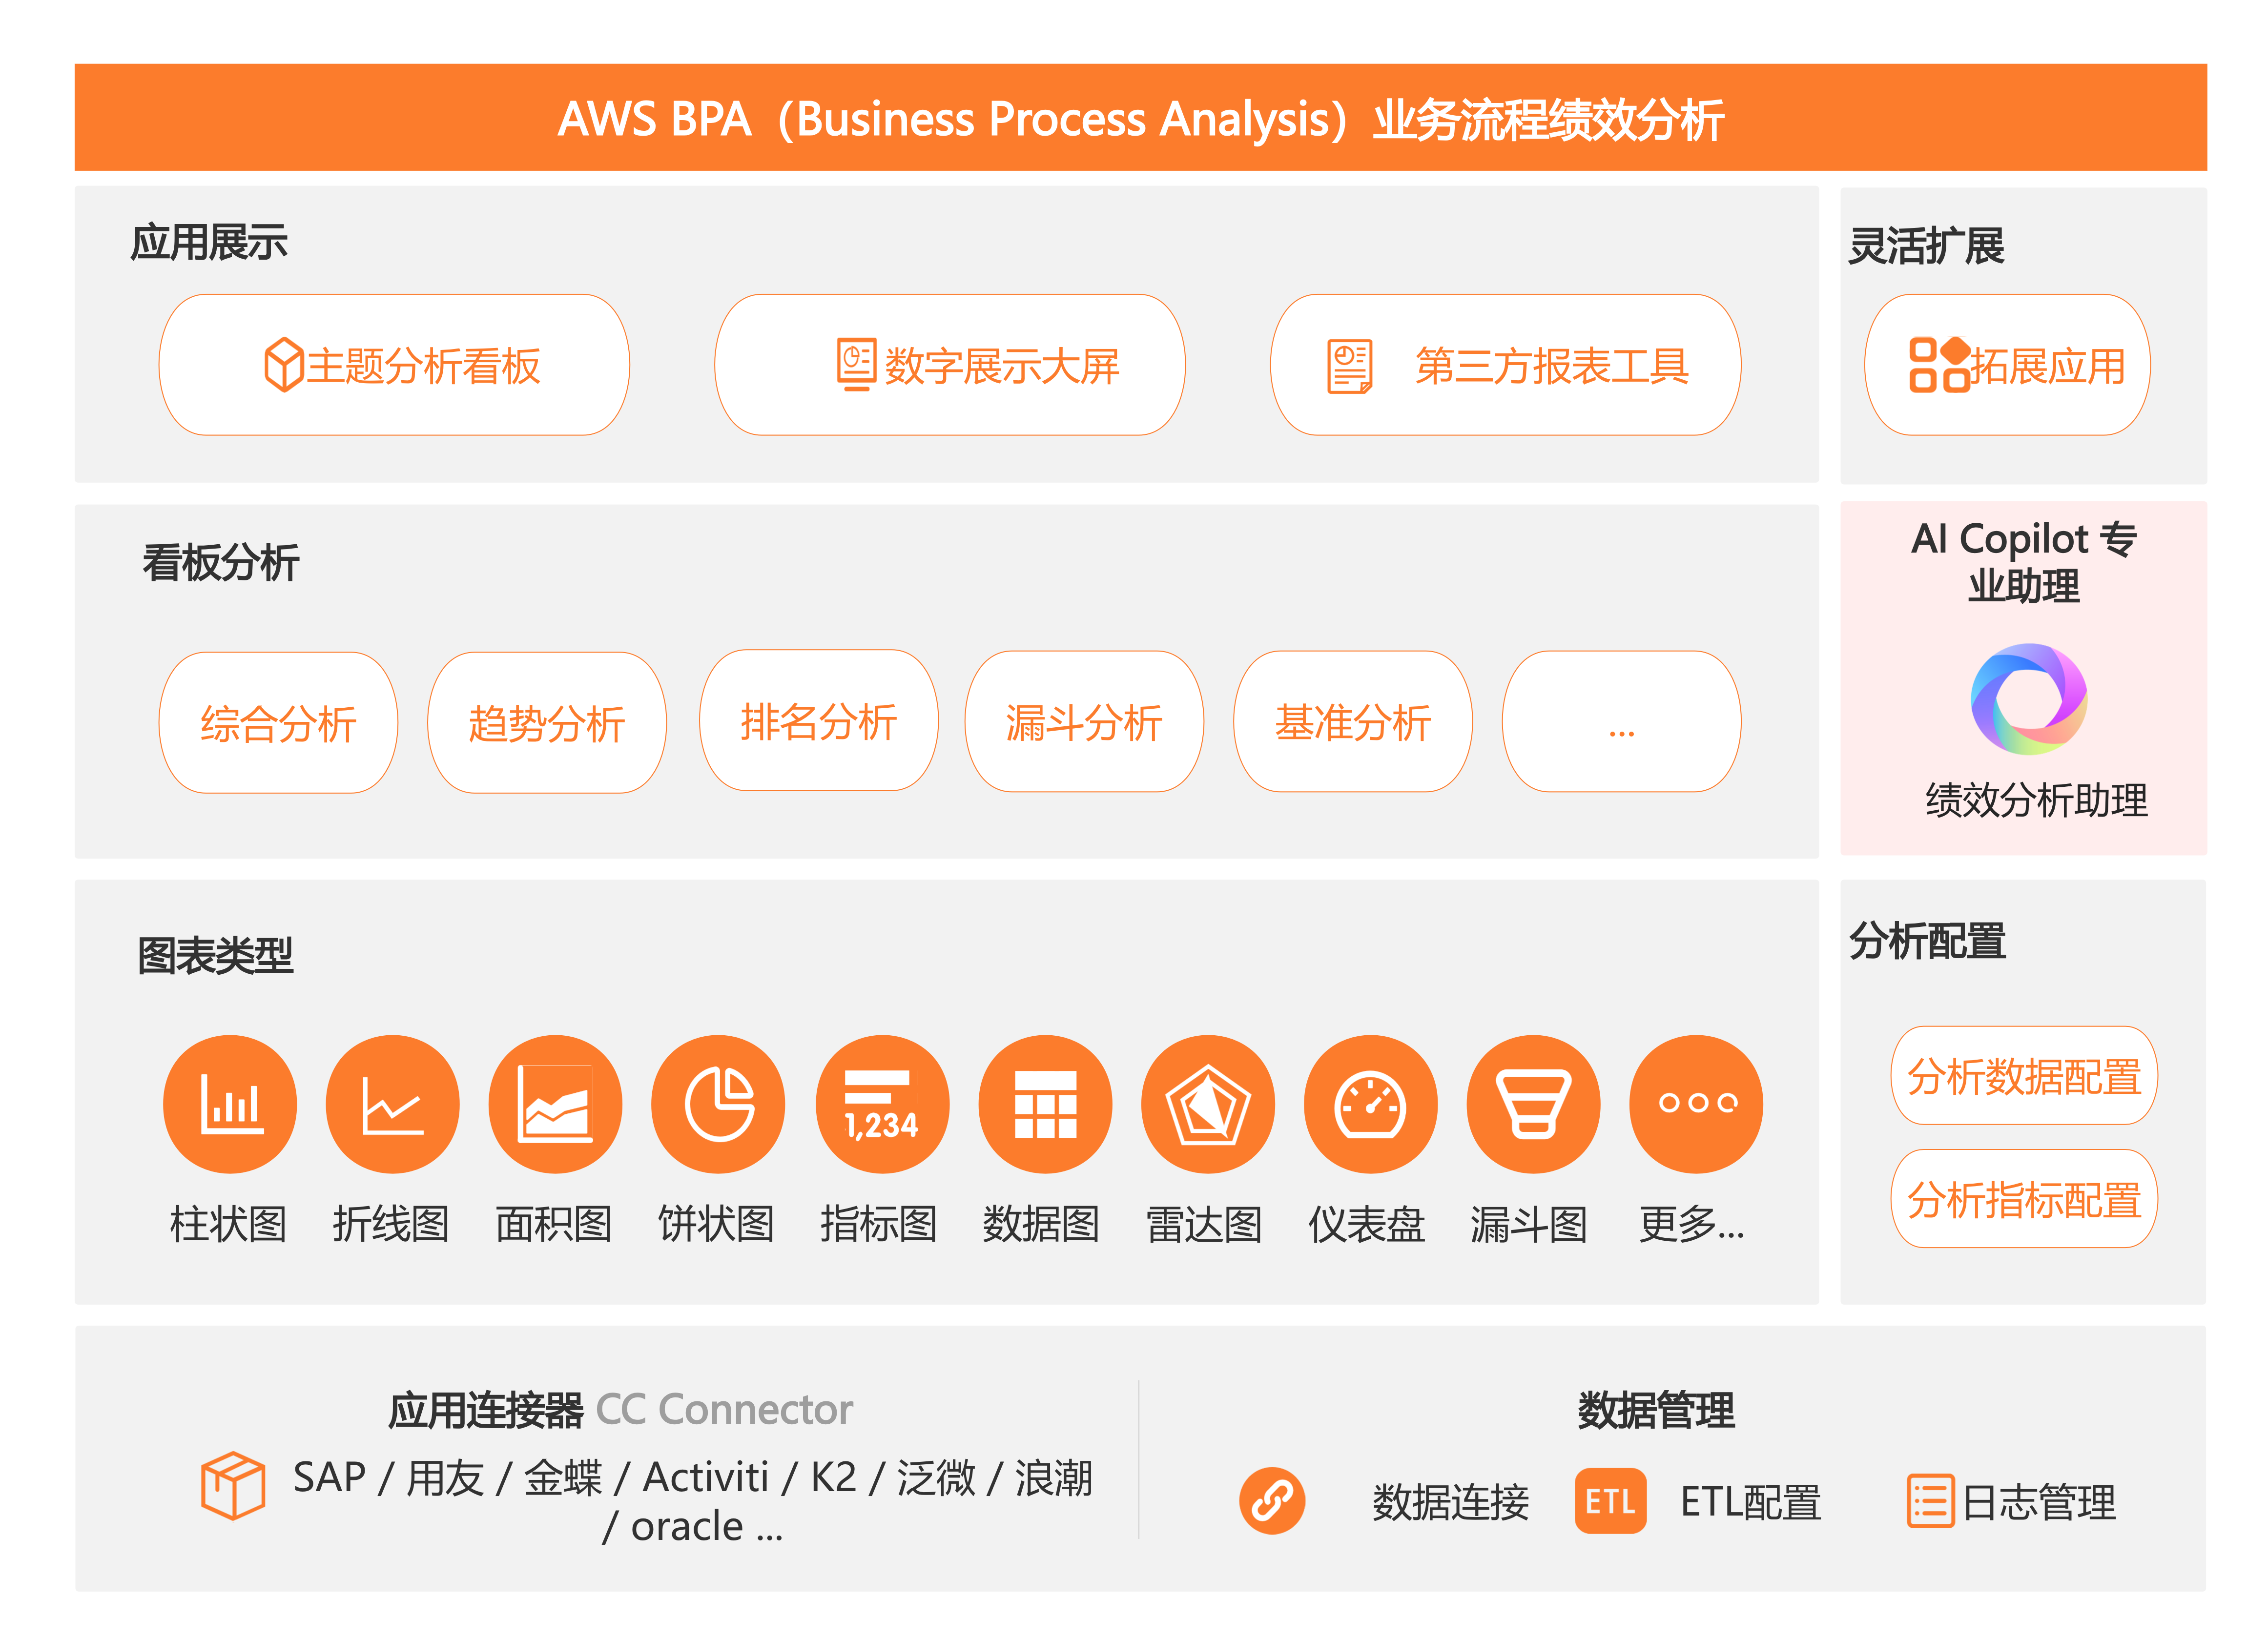Click the 应用连接器 CC Connector heading
Viewport: 2268px width, 1640px height.
(x=620, y=1410)
